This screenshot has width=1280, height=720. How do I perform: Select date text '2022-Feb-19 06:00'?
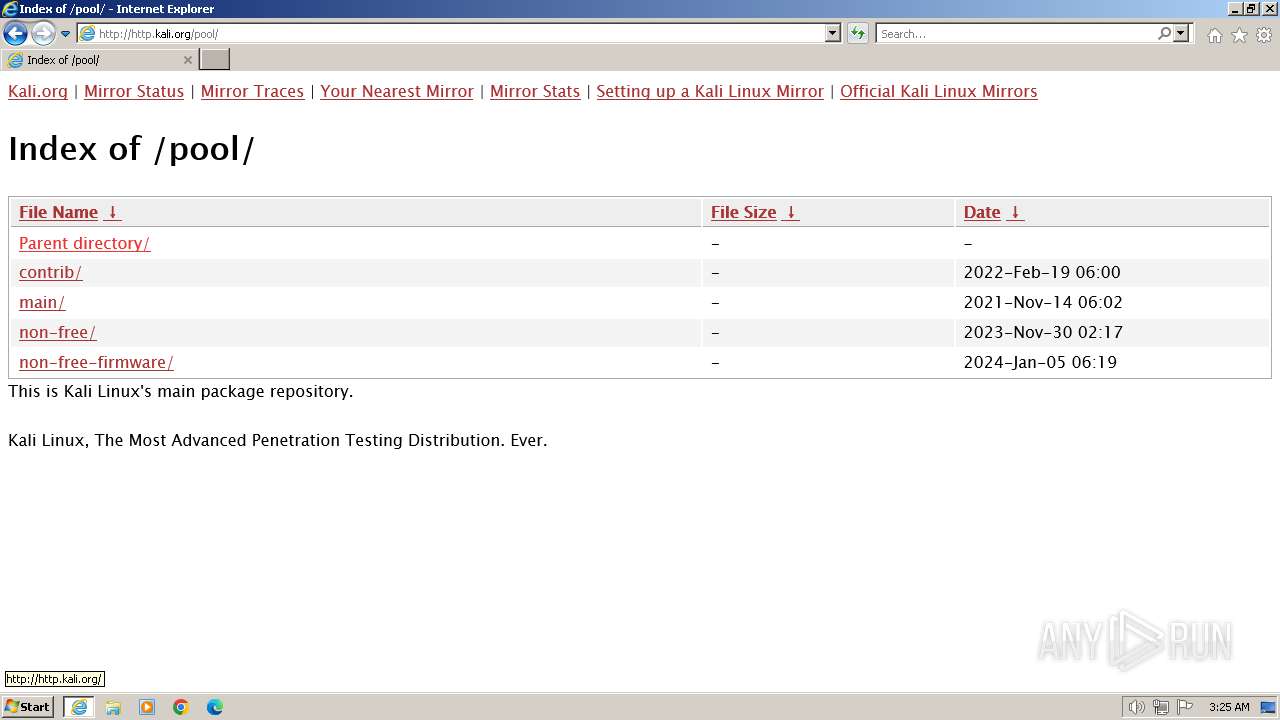(x=1042, y=272)
